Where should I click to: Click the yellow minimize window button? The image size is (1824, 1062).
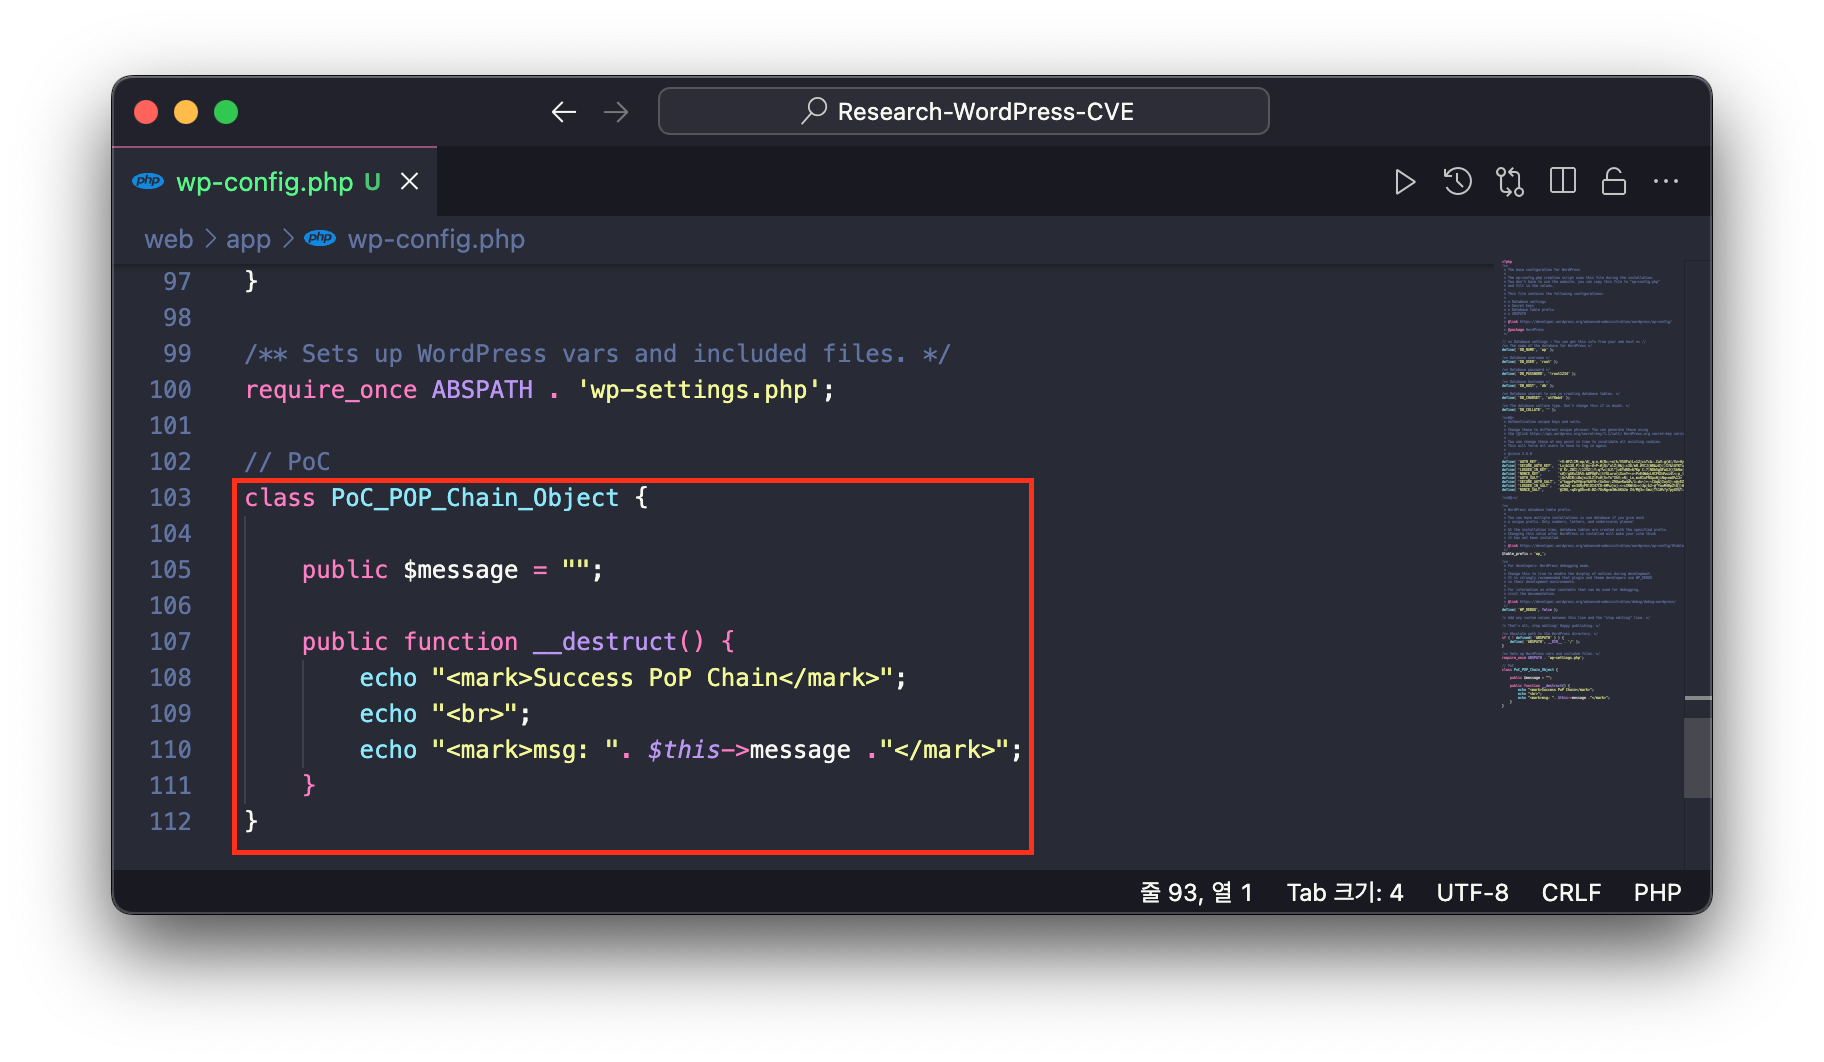[186, 112]
